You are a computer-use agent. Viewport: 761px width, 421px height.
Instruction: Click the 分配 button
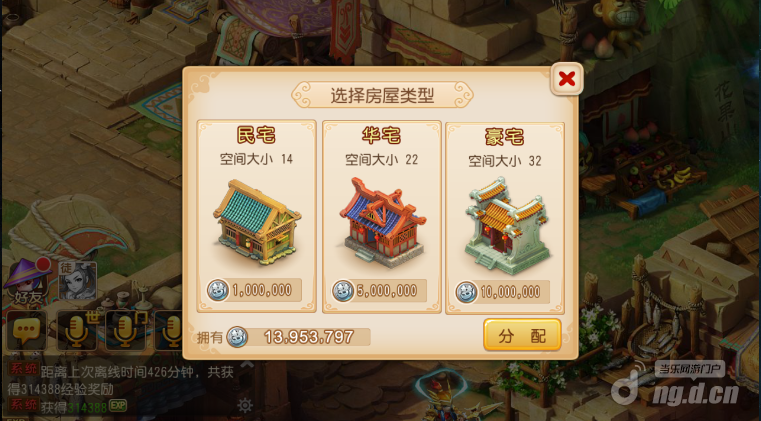(522, 335)
